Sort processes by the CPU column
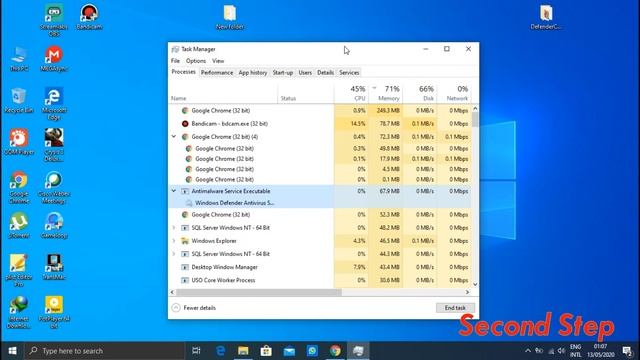This screenshot has height=360, width=640. [351, 93]
